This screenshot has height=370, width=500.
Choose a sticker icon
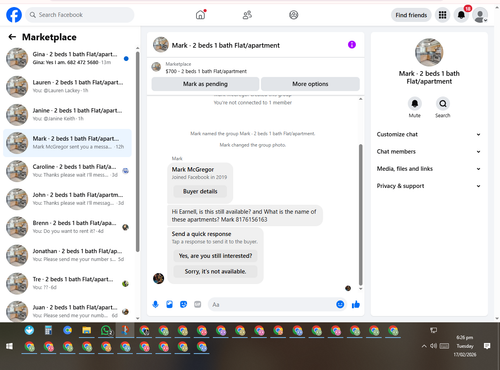click(x=184, y=304)
